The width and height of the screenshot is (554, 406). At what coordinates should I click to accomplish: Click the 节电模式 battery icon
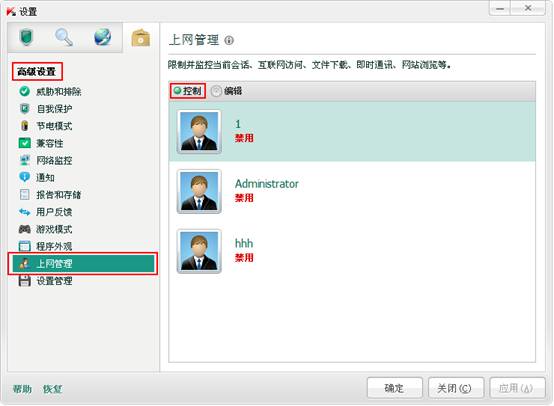(x=24, y=126)
